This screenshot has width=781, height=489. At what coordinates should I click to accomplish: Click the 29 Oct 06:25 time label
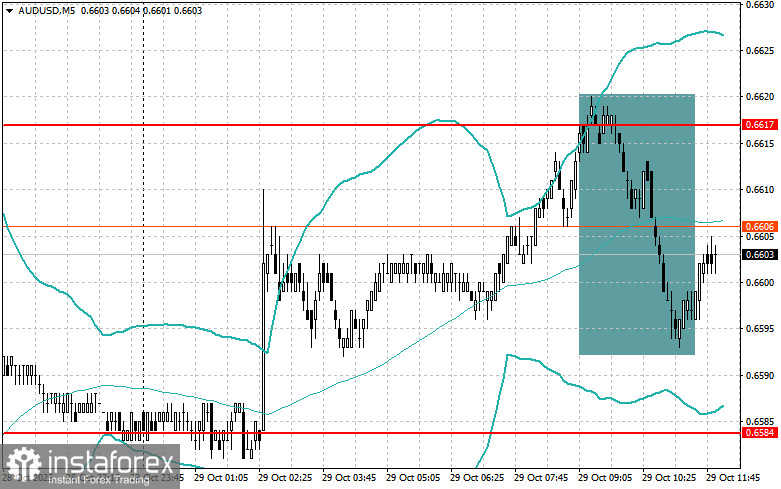point(477,478)
